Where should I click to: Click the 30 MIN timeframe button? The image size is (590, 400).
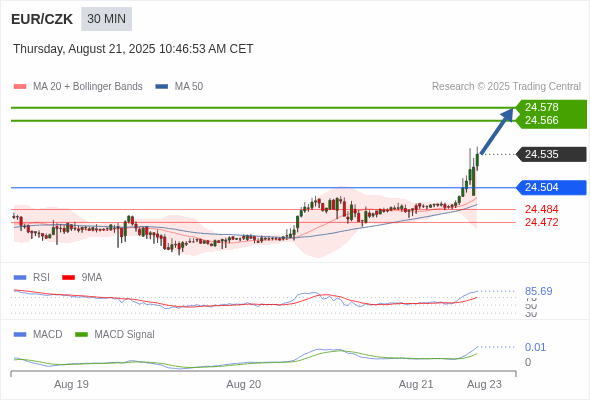point(106,19)
